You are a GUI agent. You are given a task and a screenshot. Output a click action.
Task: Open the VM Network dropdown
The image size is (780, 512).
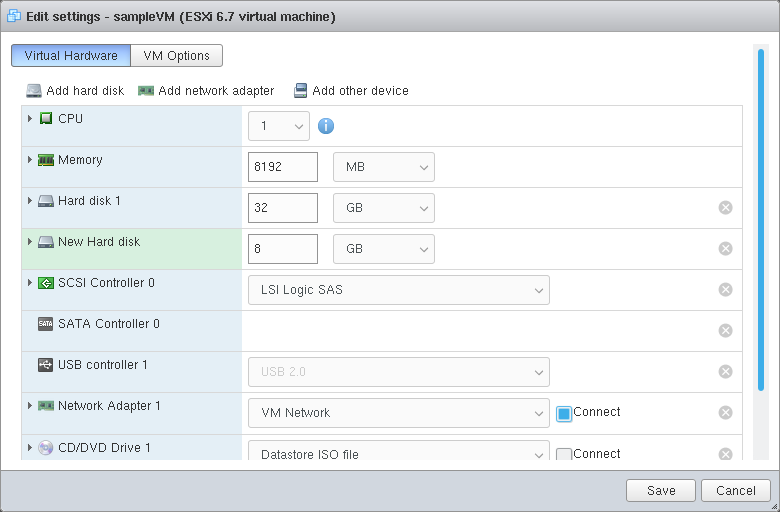[398, 413]
